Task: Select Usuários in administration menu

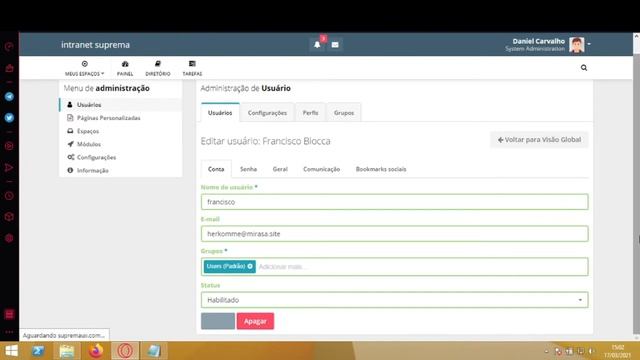Action: [x=121, y=105]
